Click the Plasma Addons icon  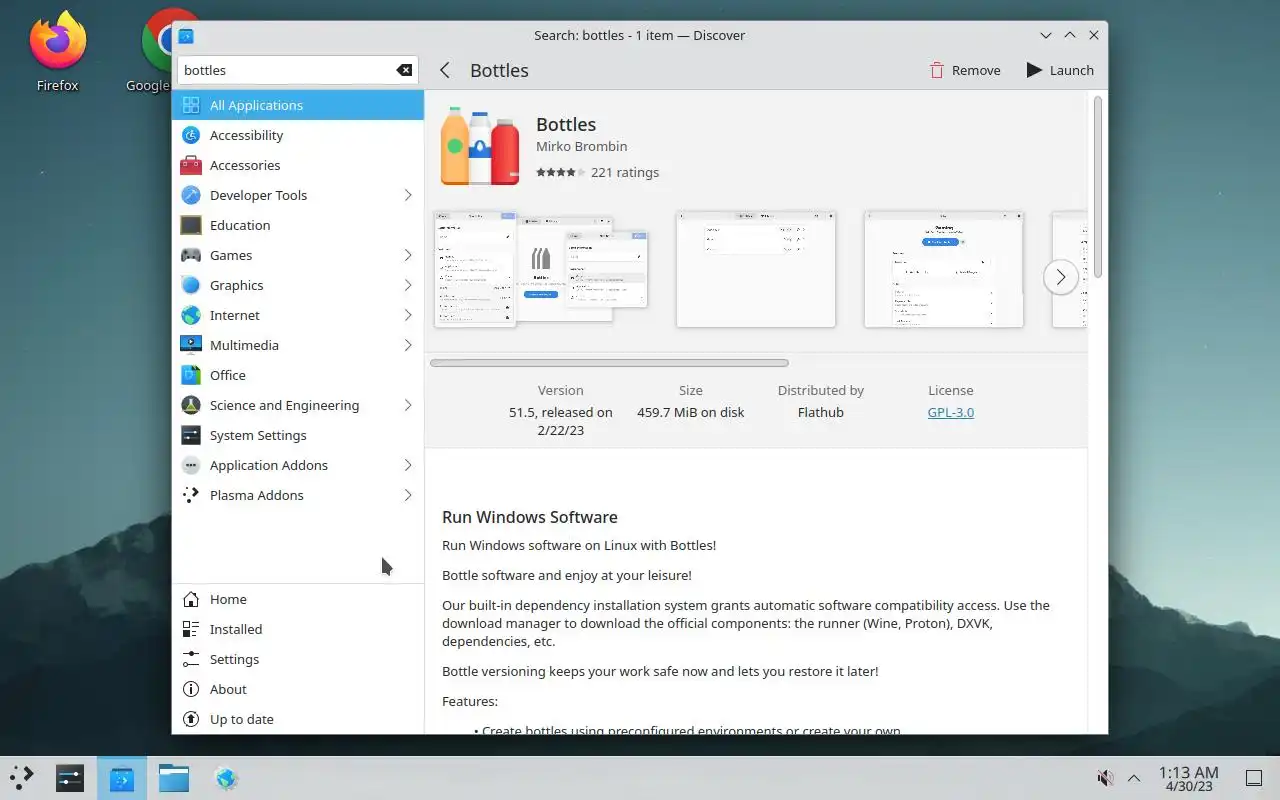[x=191, y=495]
